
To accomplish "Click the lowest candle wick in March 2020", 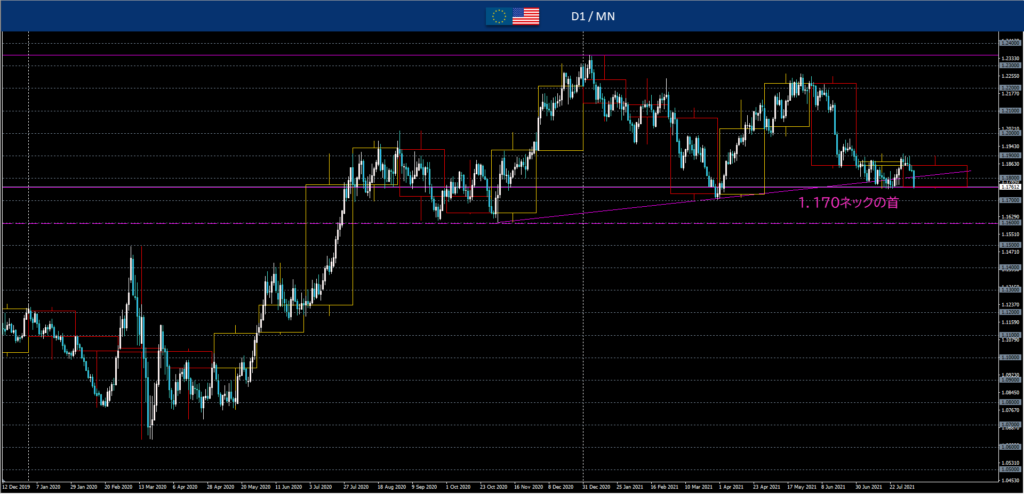I will coord(150,436).
